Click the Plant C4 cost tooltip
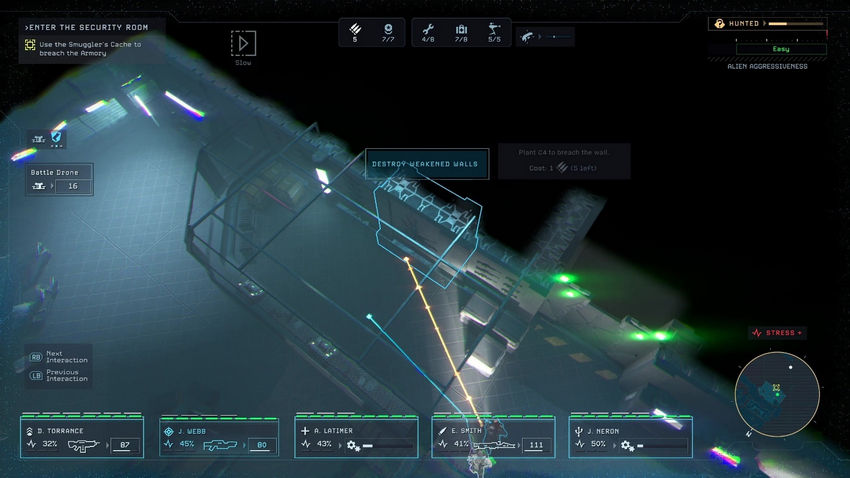 pyautogui.click(x=564, y=160)
